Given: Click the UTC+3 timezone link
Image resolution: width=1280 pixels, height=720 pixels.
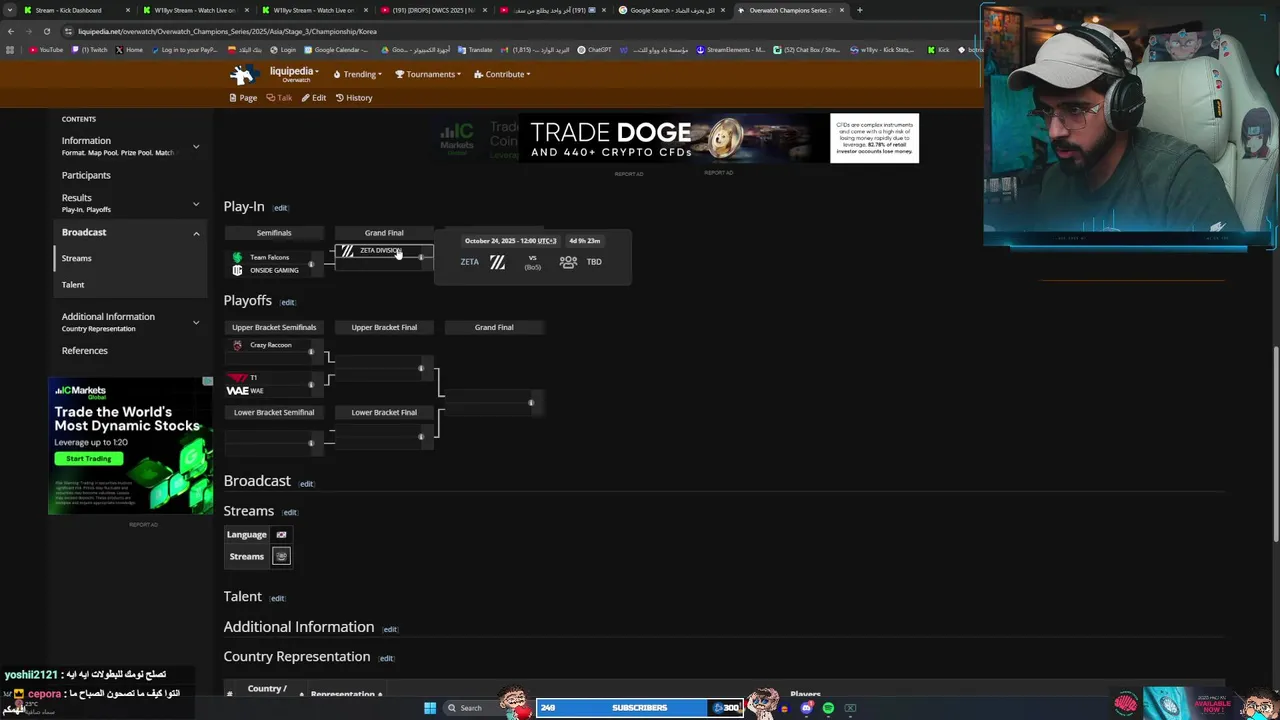Looking at the screenshot, I should point(547,241).
